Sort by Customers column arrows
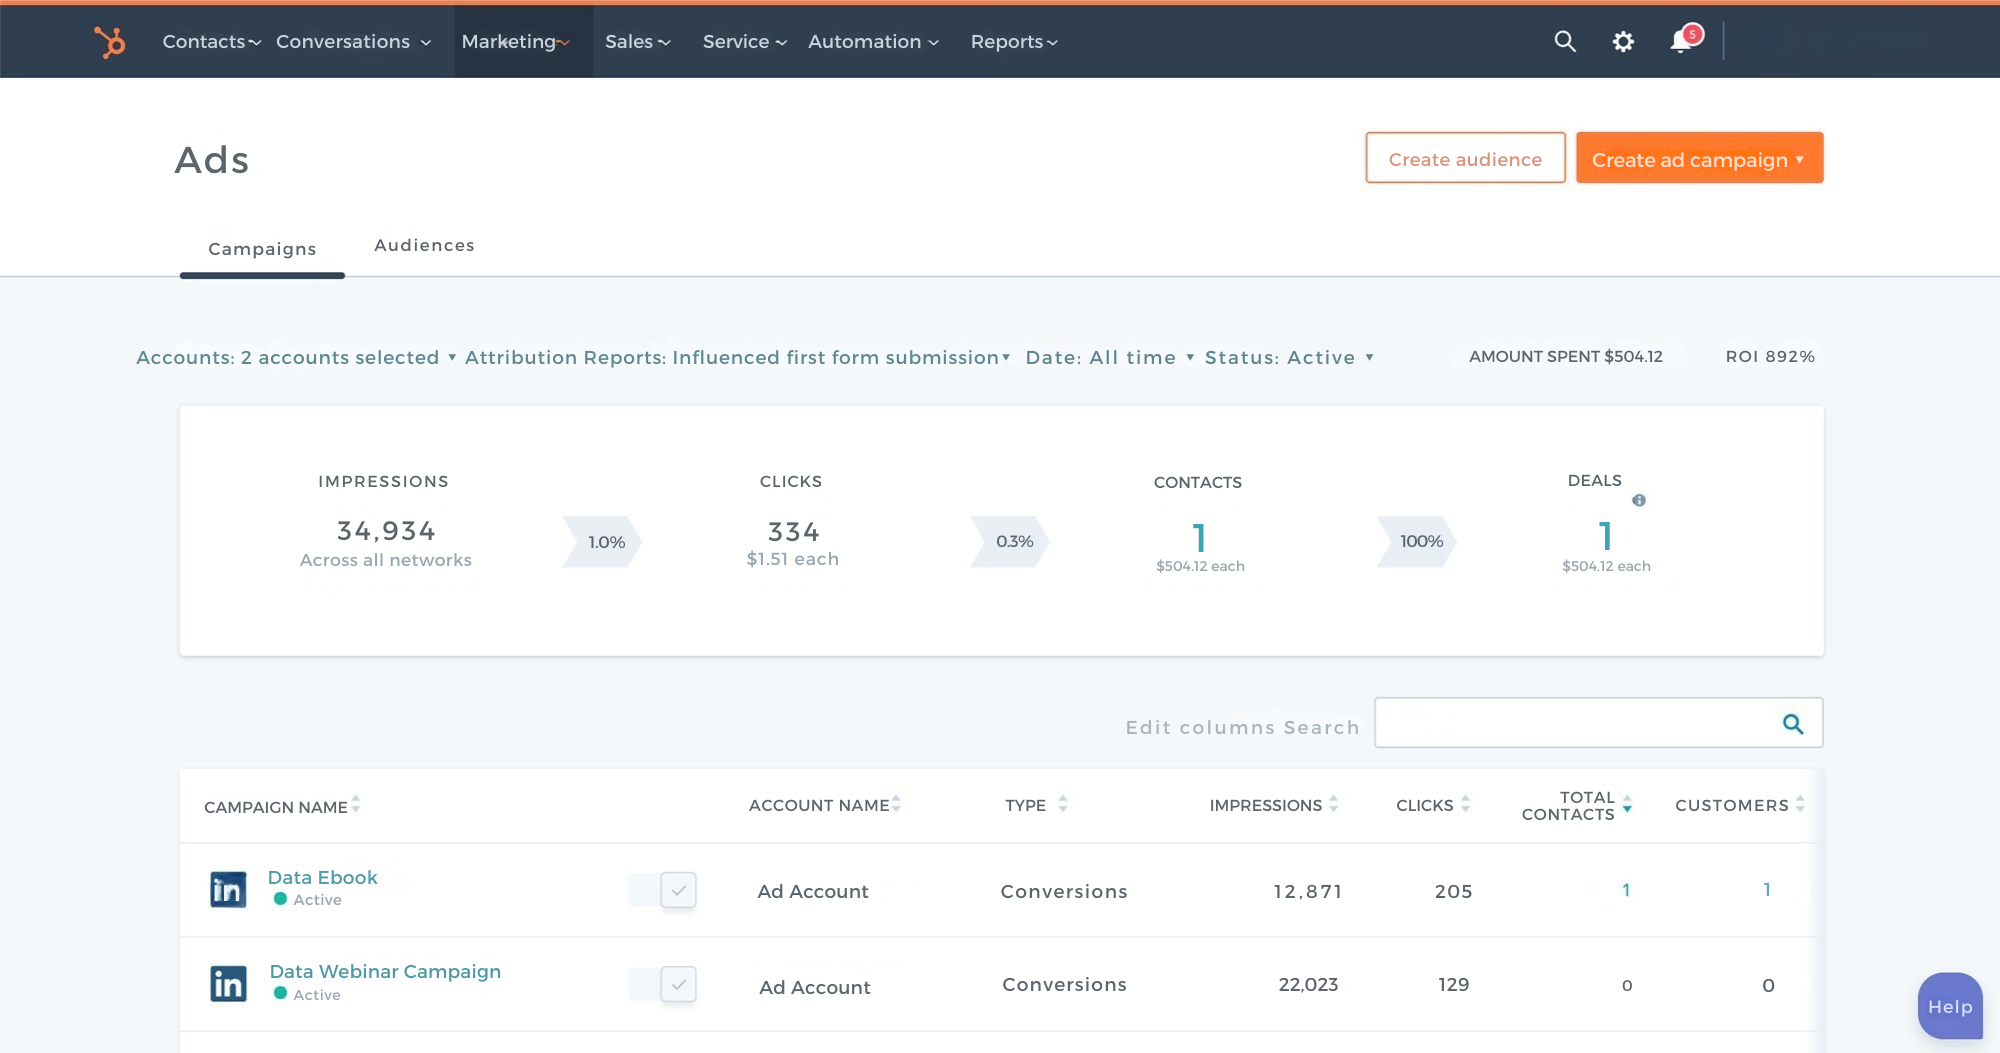This screenshot has width=2000, height=1053. pyautogui.click(x=1800, y=804)
